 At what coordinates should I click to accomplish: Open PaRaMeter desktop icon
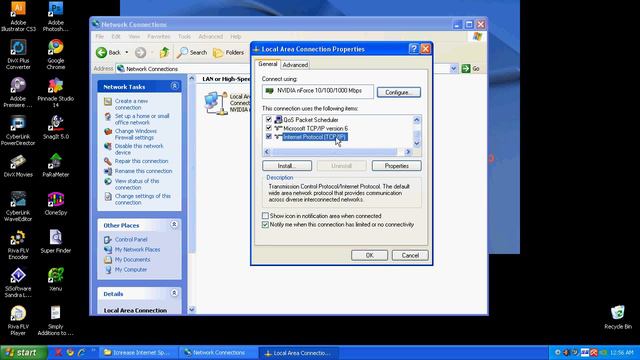(56, 165)
